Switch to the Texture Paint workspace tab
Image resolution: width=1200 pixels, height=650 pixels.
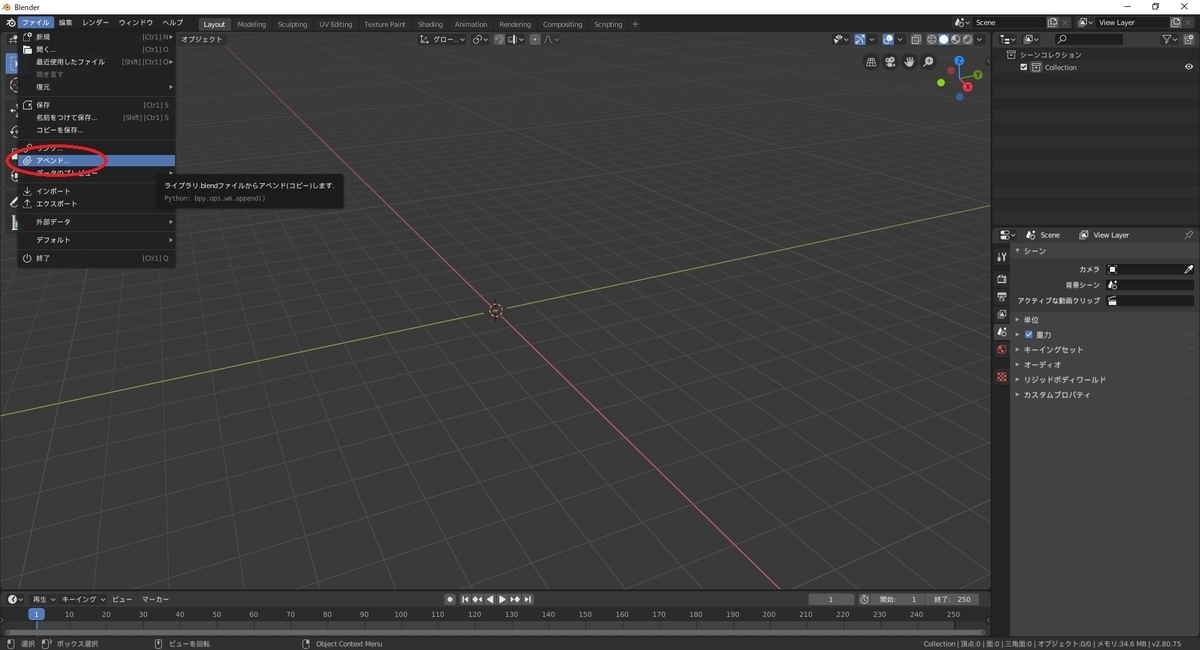tap(385, 24)
